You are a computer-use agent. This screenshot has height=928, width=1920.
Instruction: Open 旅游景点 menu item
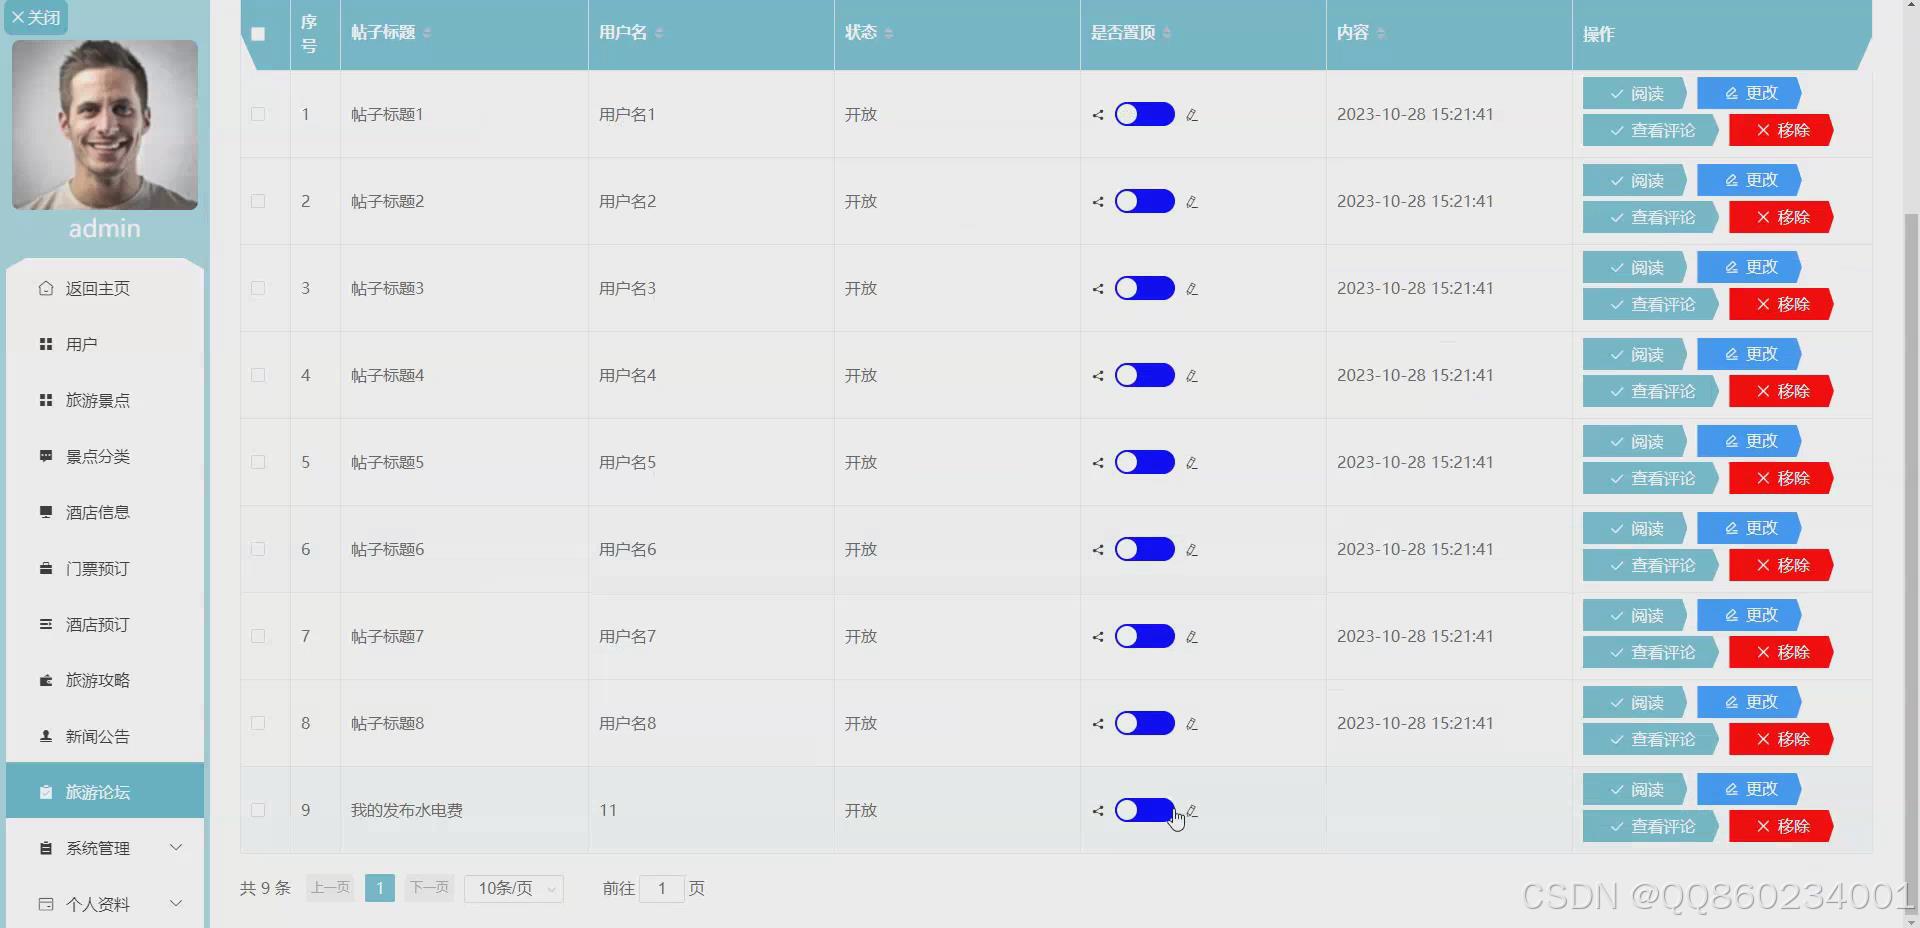[105, 400]
